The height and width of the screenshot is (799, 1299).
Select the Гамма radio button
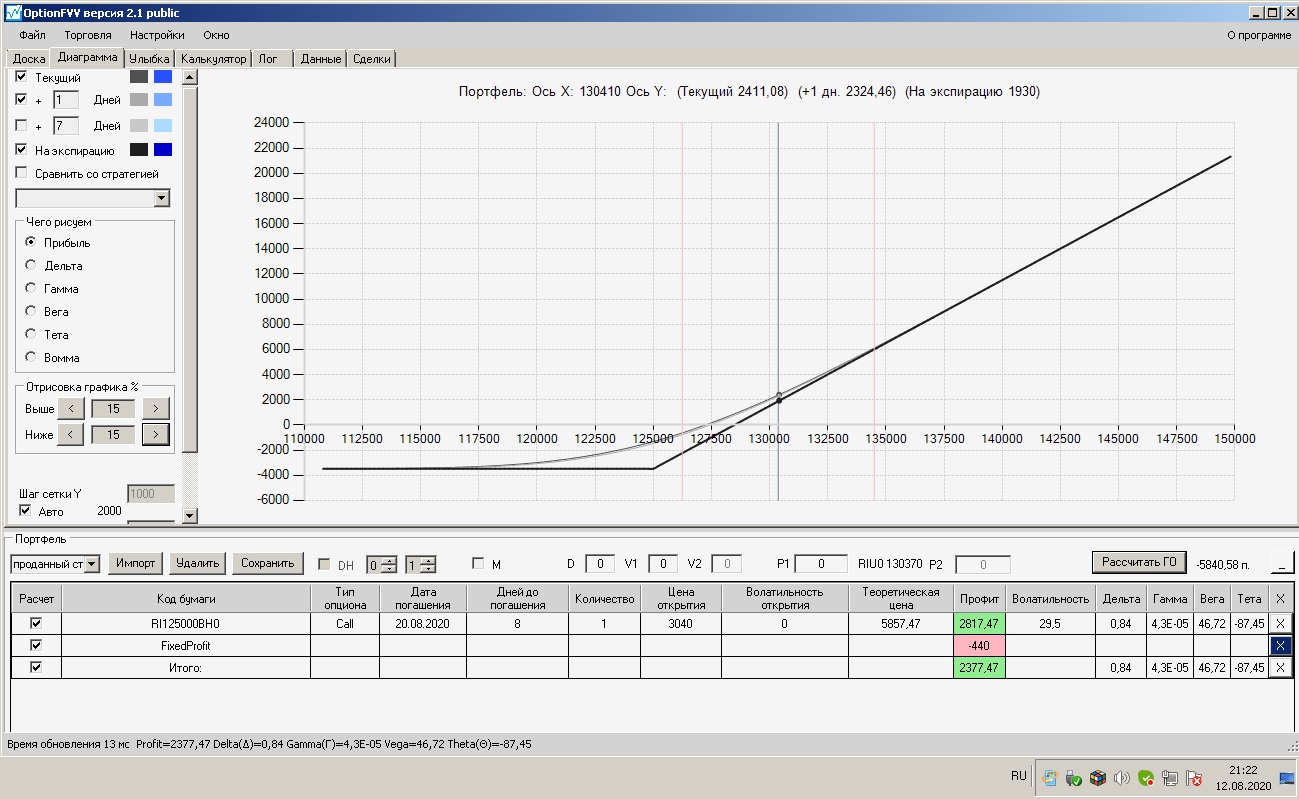click(x=31, y=288)
